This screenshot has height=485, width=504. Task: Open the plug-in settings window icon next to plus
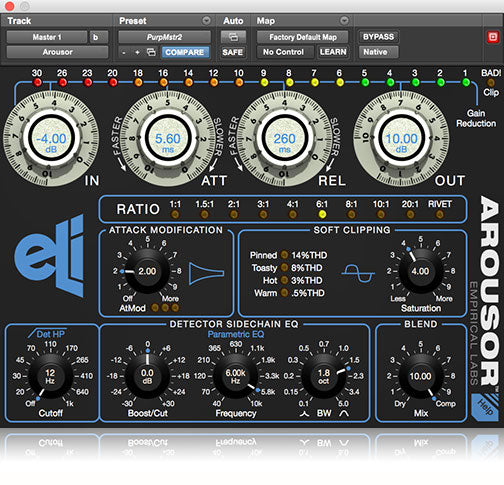click(151, 52)
